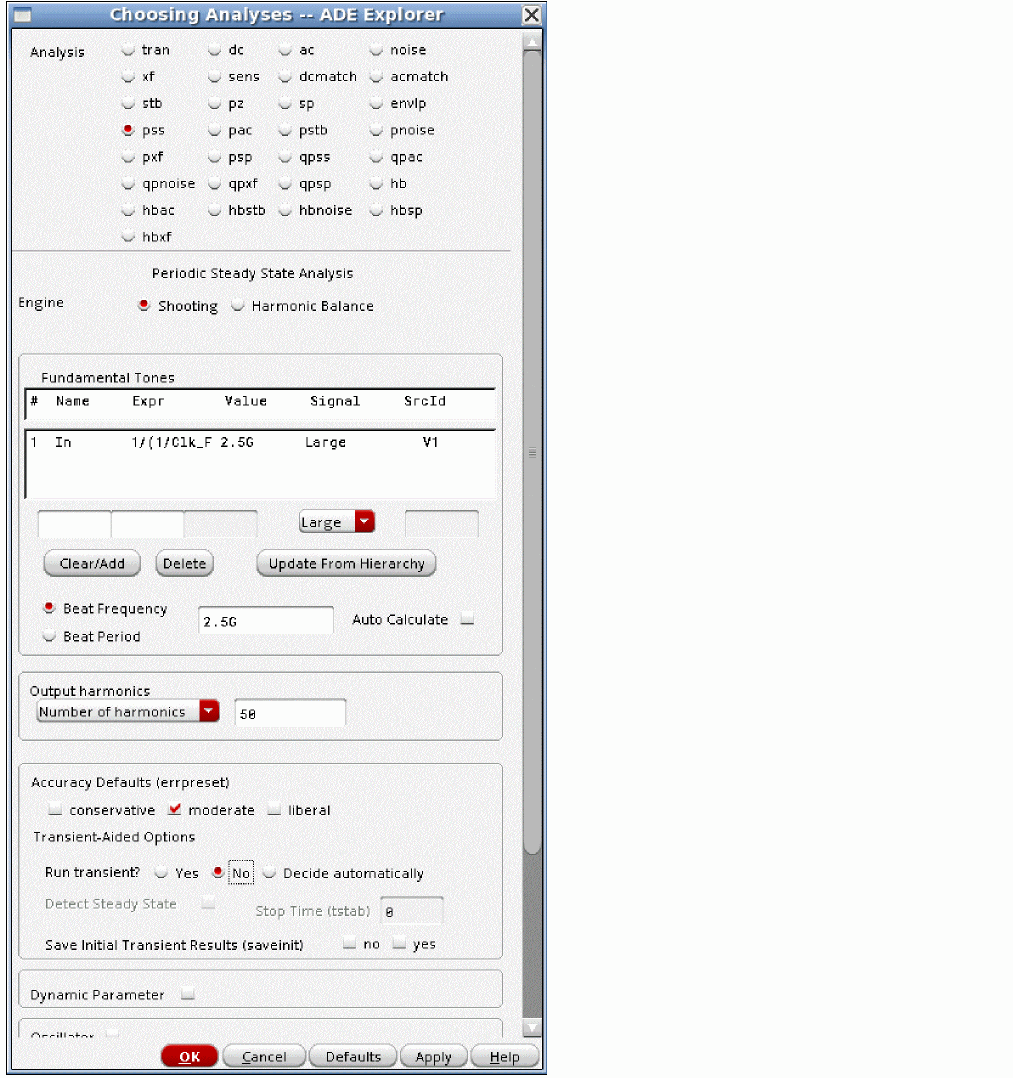
Task: Choose the qpxf analysis option
Action: click(x=215, y=184)
